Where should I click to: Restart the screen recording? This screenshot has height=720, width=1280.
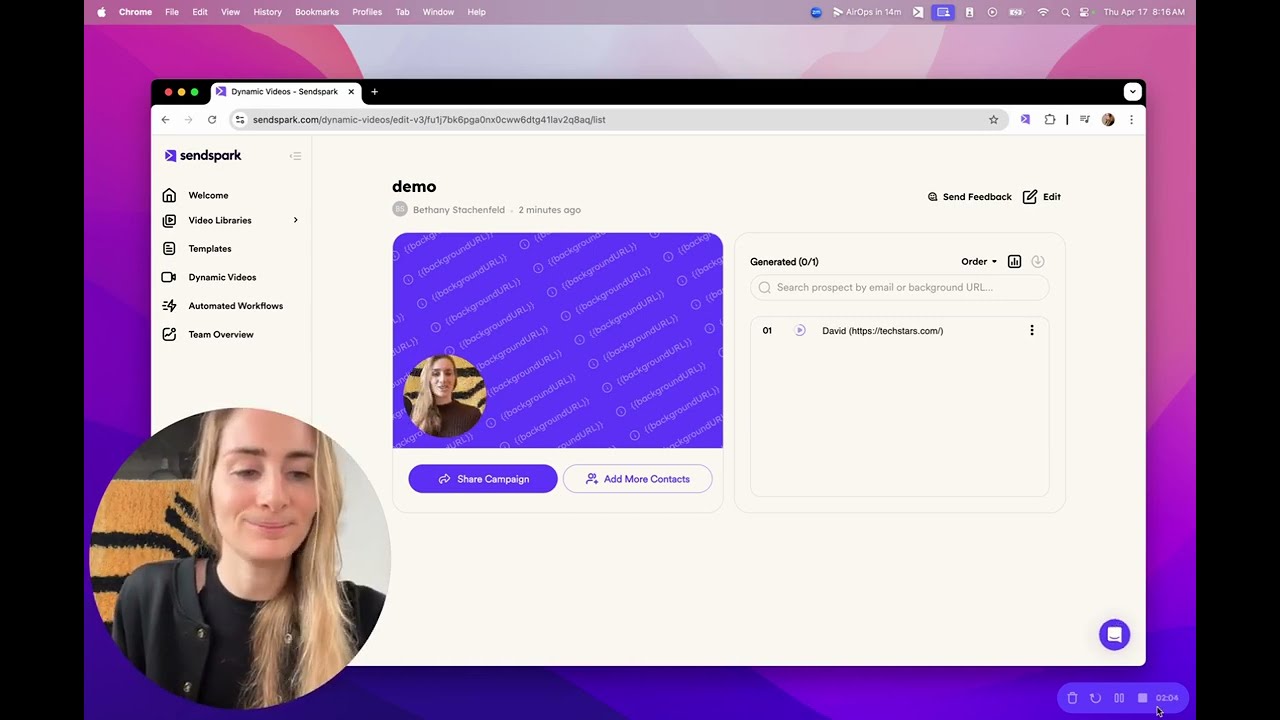tap(1095, 698)
